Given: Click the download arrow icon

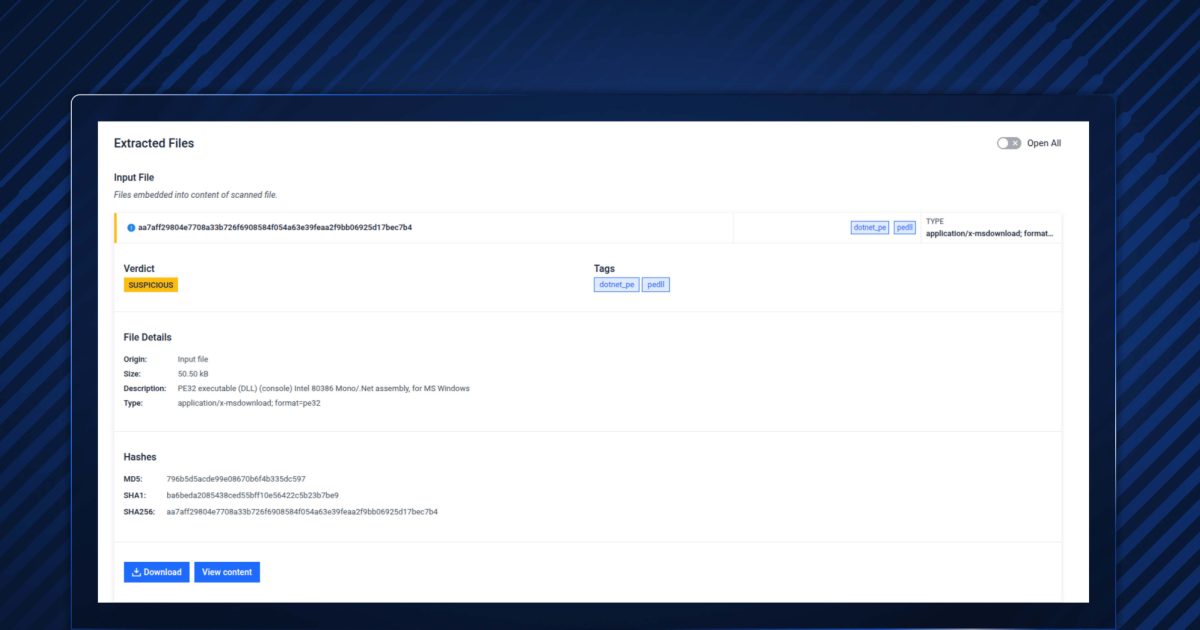Looking at the screenshot, I should point(137,572).
